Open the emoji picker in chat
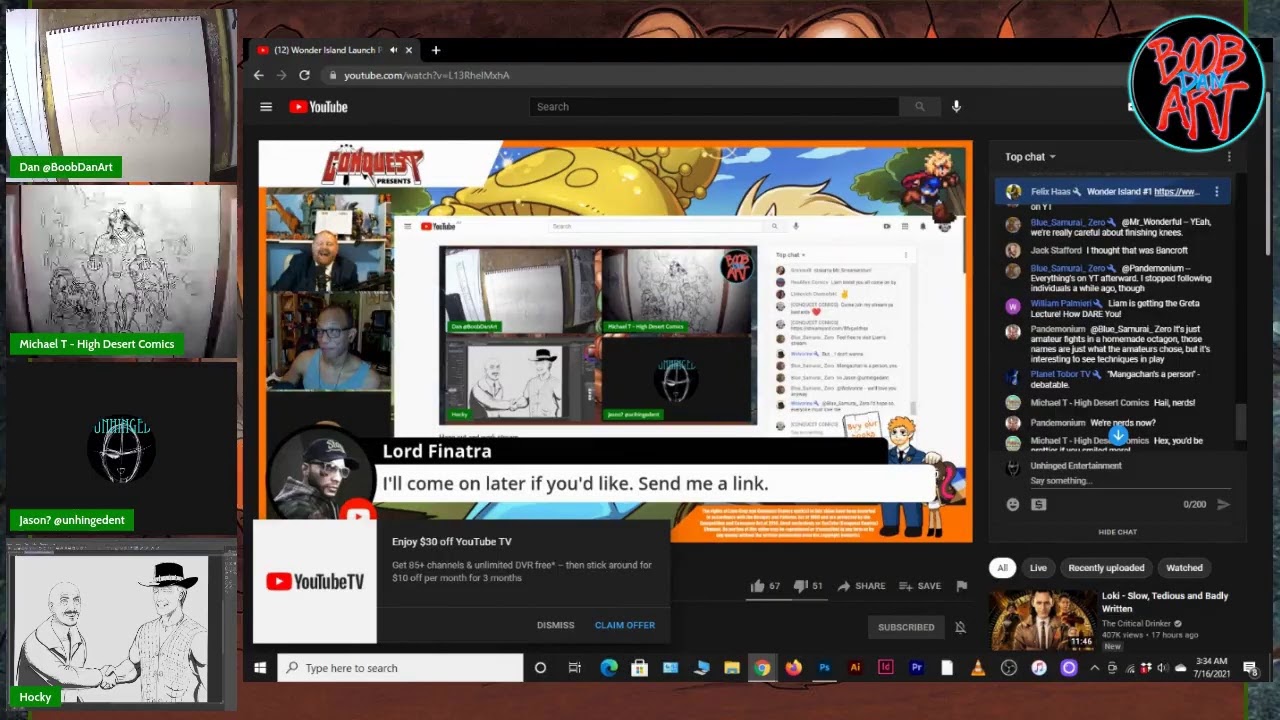 click(x=1013, y=505)
